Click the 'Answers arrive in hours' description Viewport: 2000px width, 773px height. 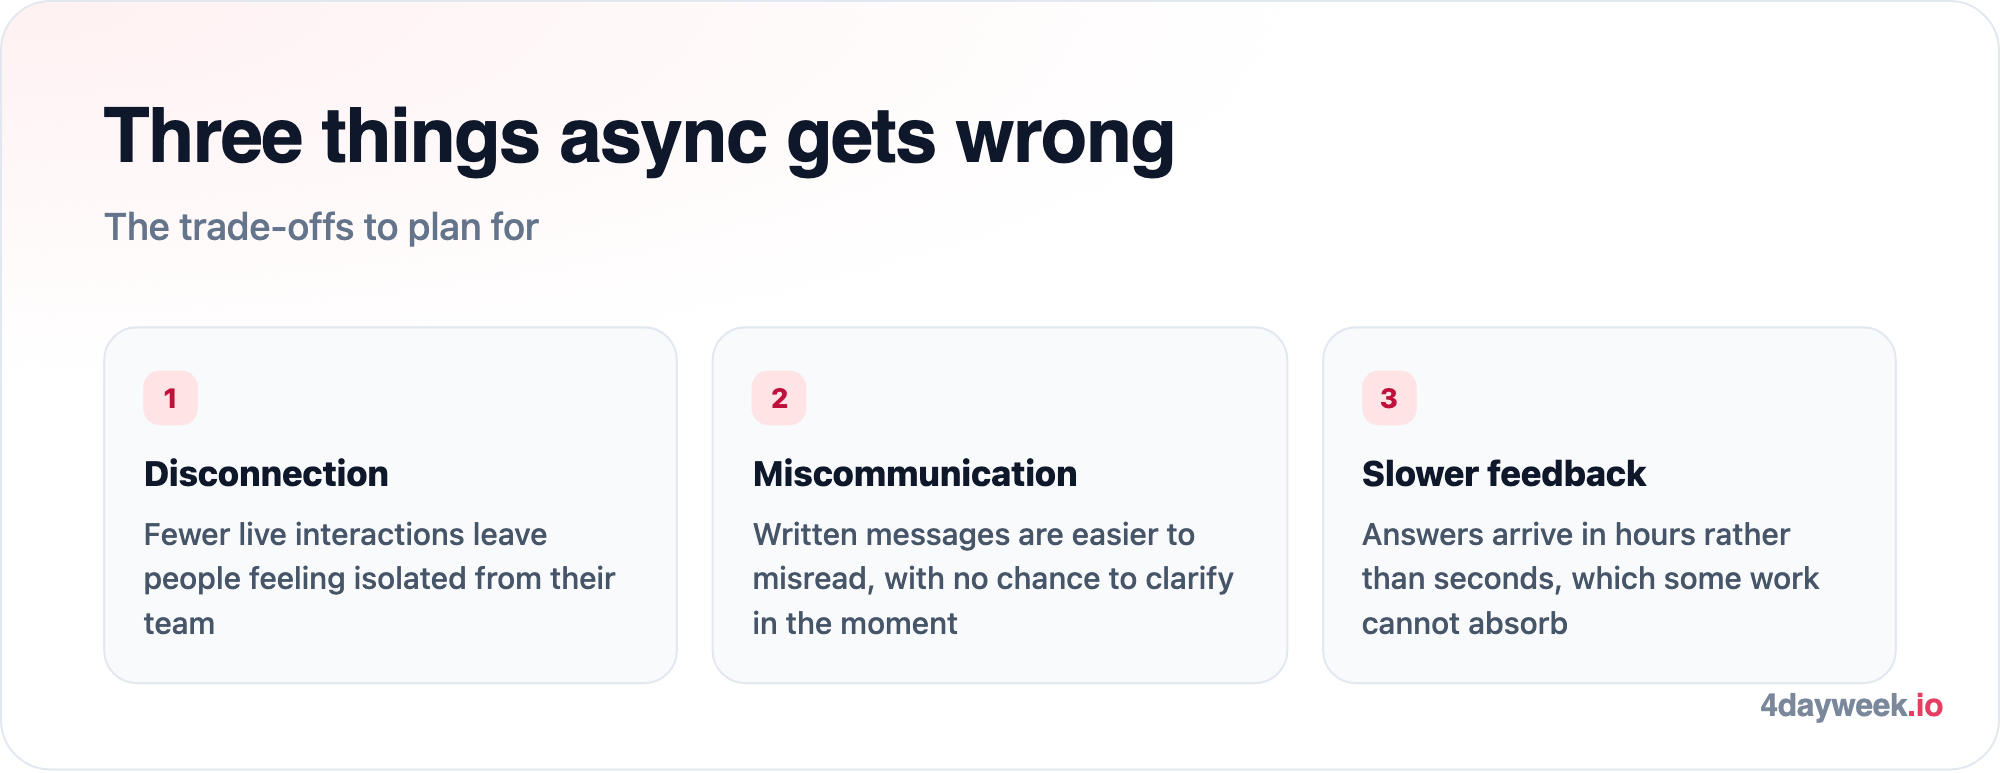(1590, 578)
